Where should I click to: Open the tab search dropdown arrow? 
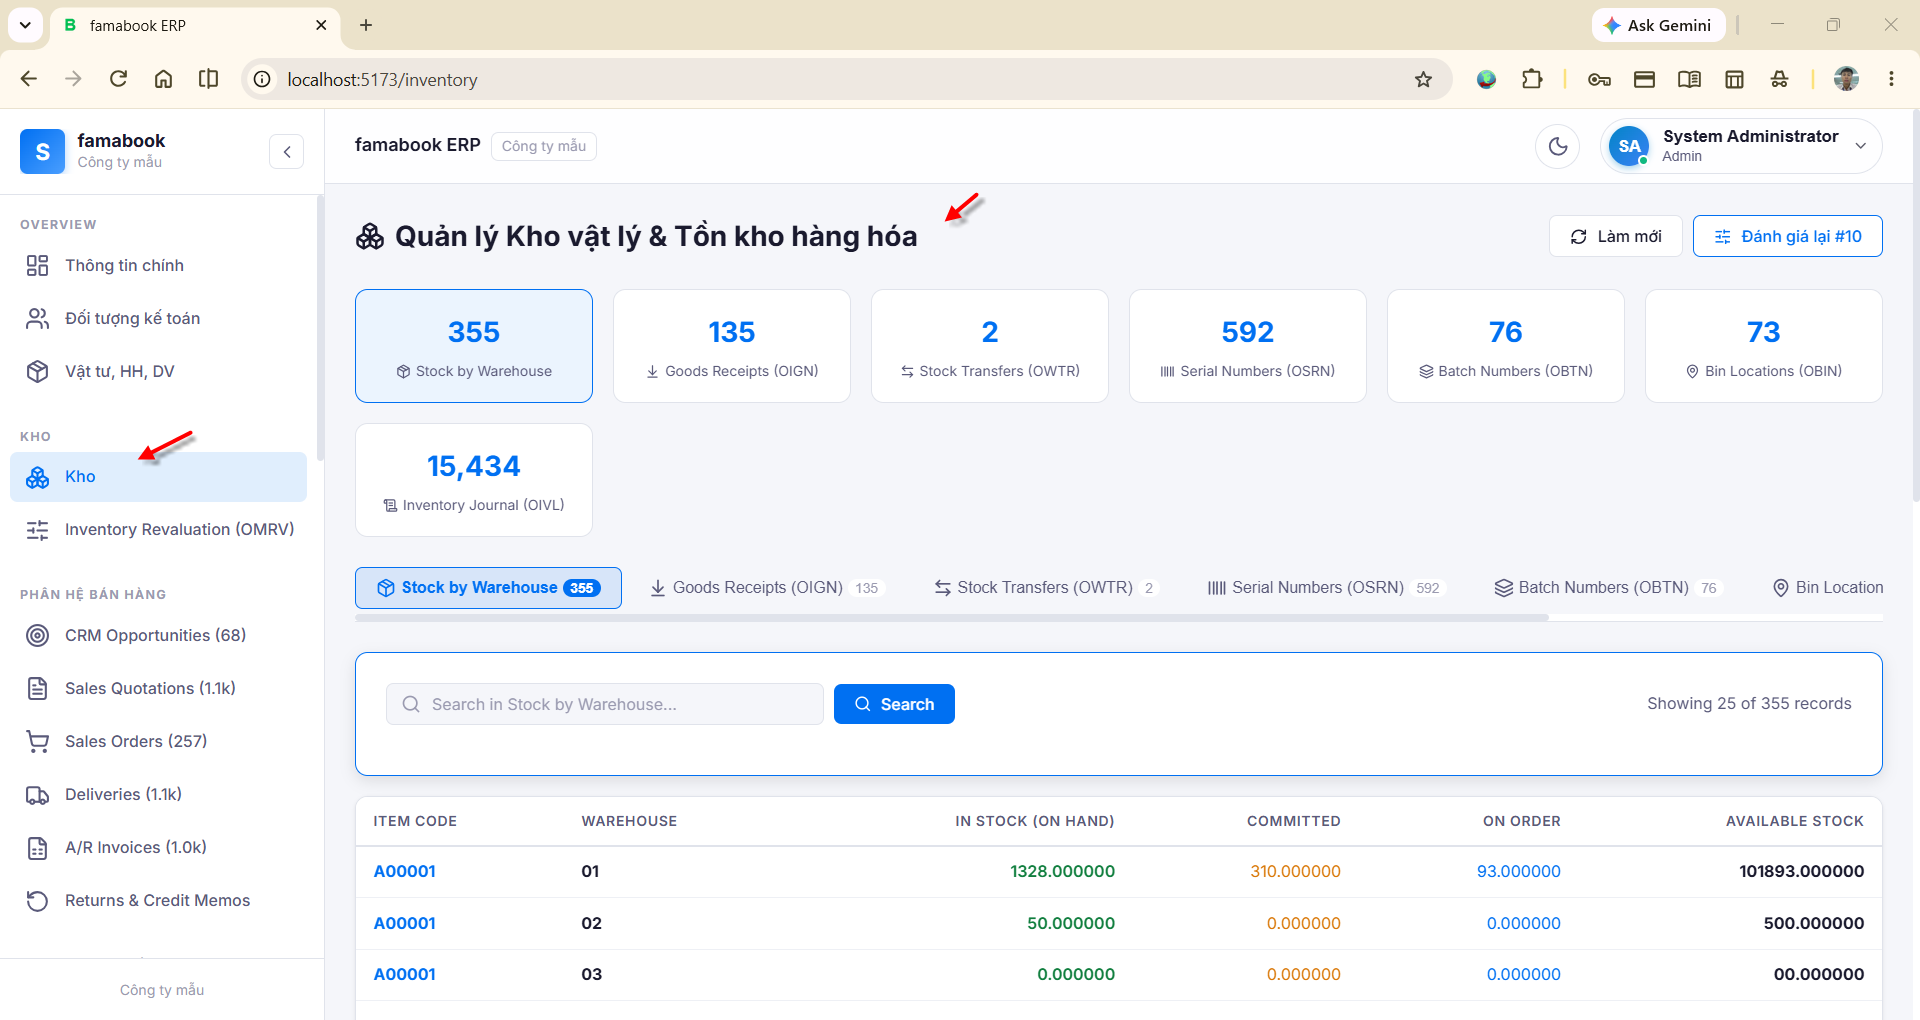click(25, 25)
